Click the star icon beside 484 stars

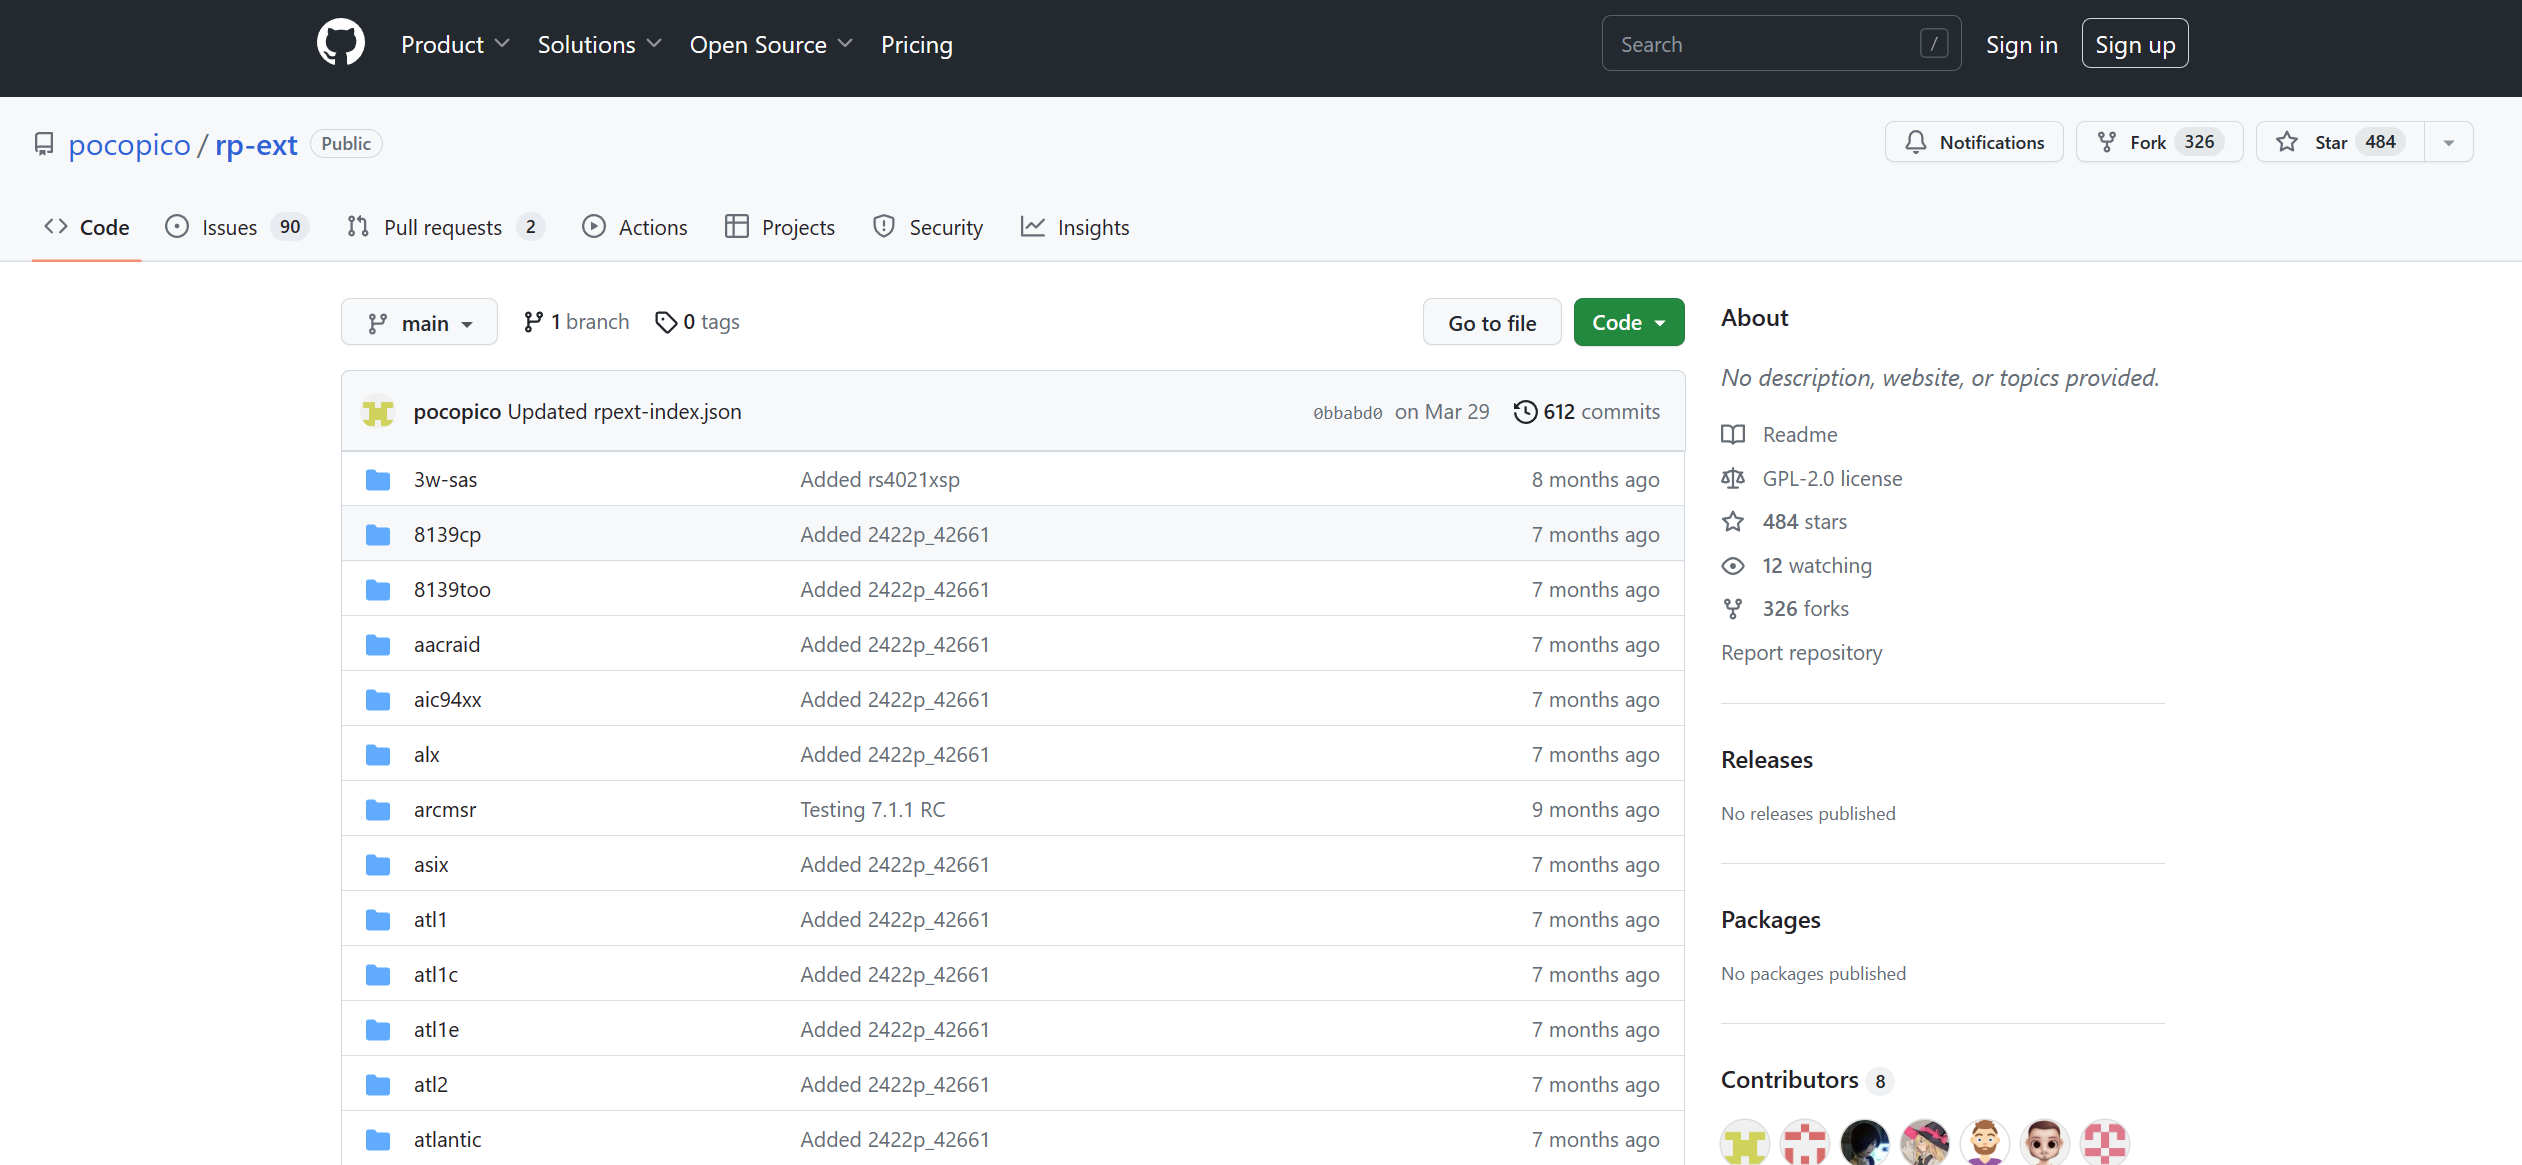pyautogui.click(x=1733, y=522)
